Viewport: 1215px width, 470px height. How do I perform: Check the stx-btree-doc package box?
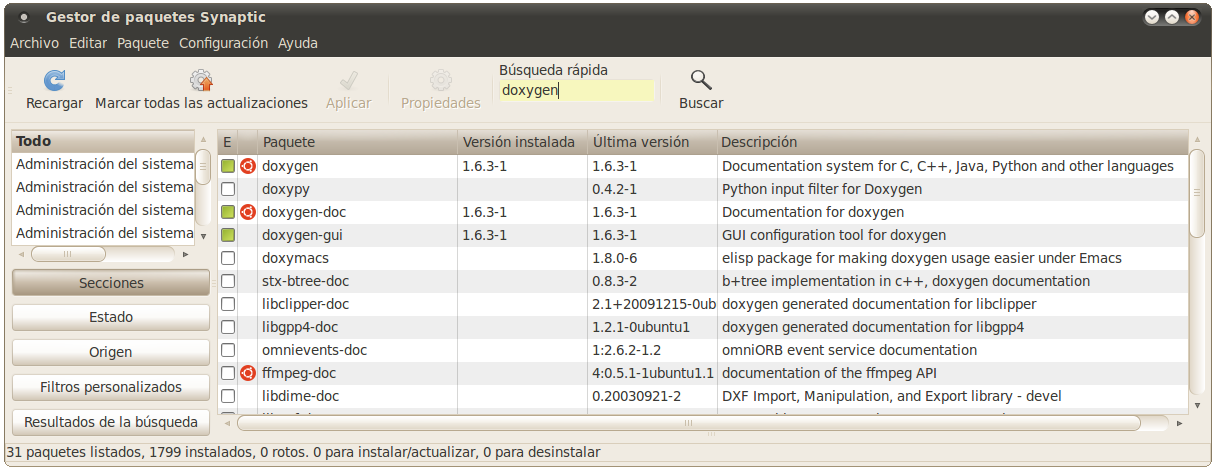point(228,281)
